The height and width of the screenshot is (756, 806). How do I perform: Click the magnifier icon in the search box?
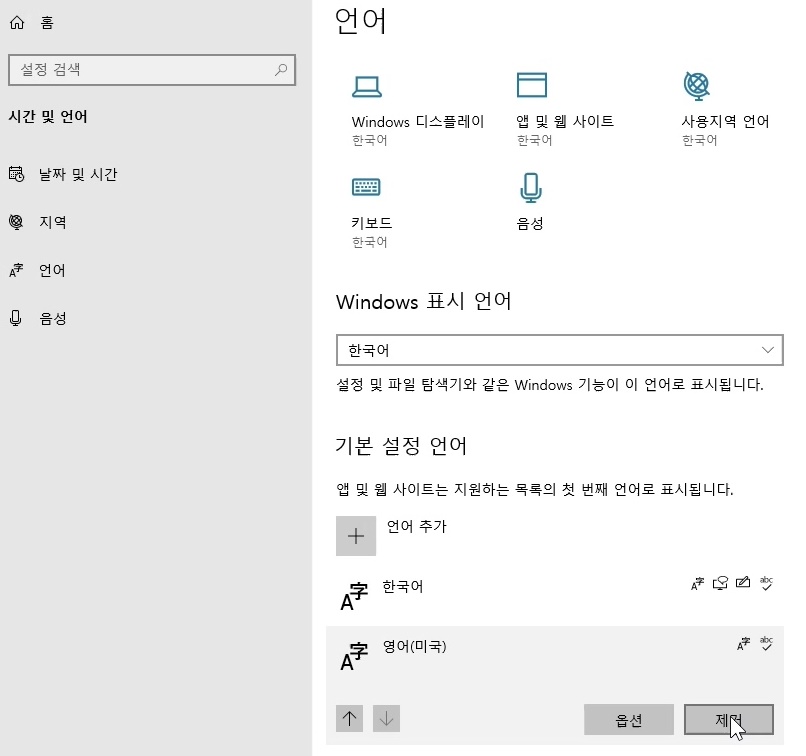point(281,69)
